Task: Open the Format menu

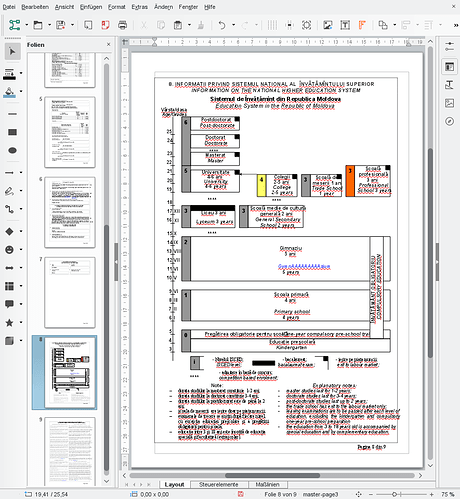Action: 117,7
